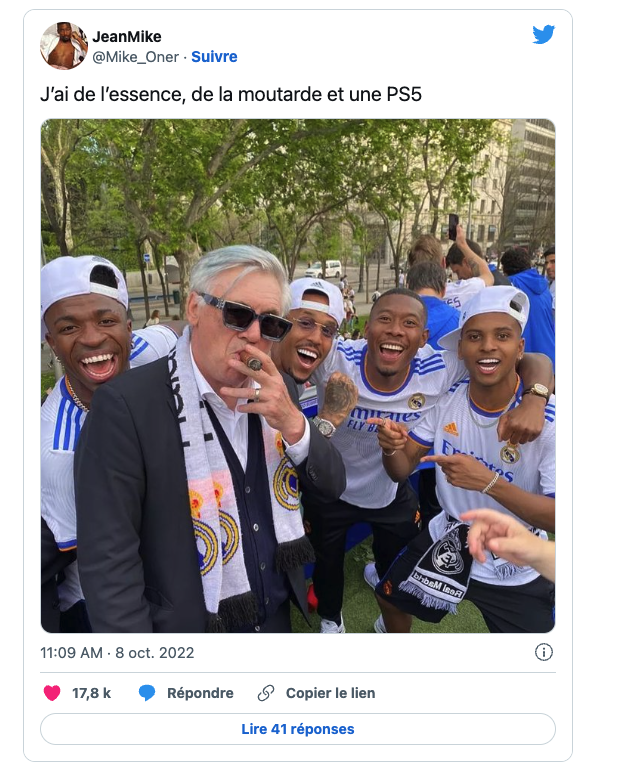The height and width of the screenshot is (769, 619).
Task: Click the 11:09 AM time of the tweet
Action: (72, 653)
